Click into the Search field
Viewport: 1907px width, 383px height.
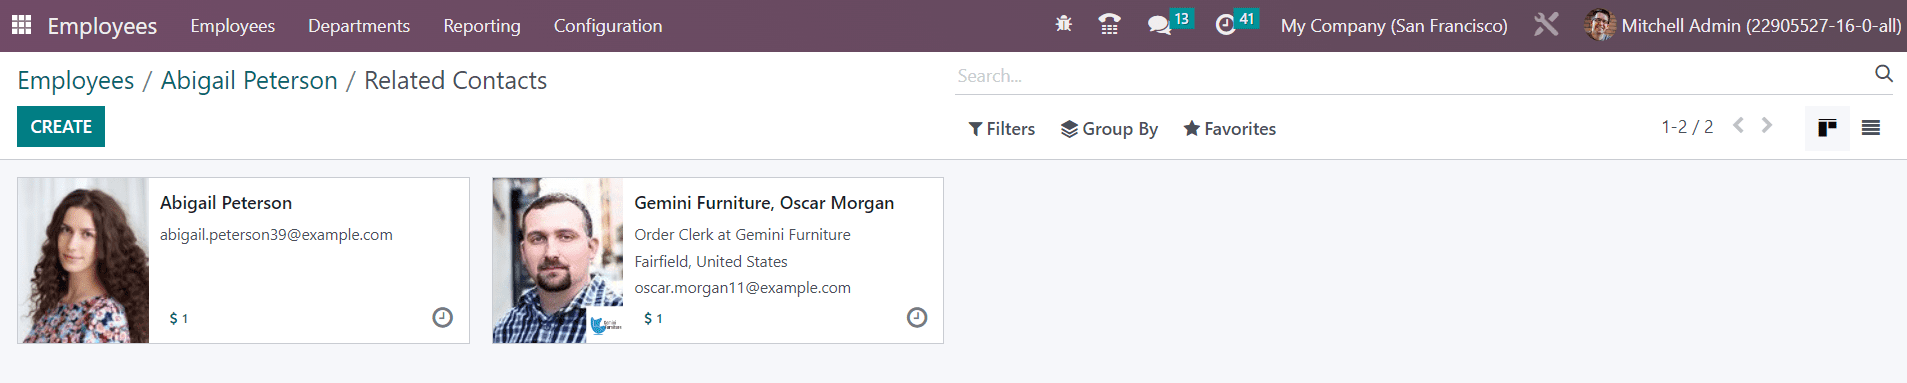[1410, 76]
